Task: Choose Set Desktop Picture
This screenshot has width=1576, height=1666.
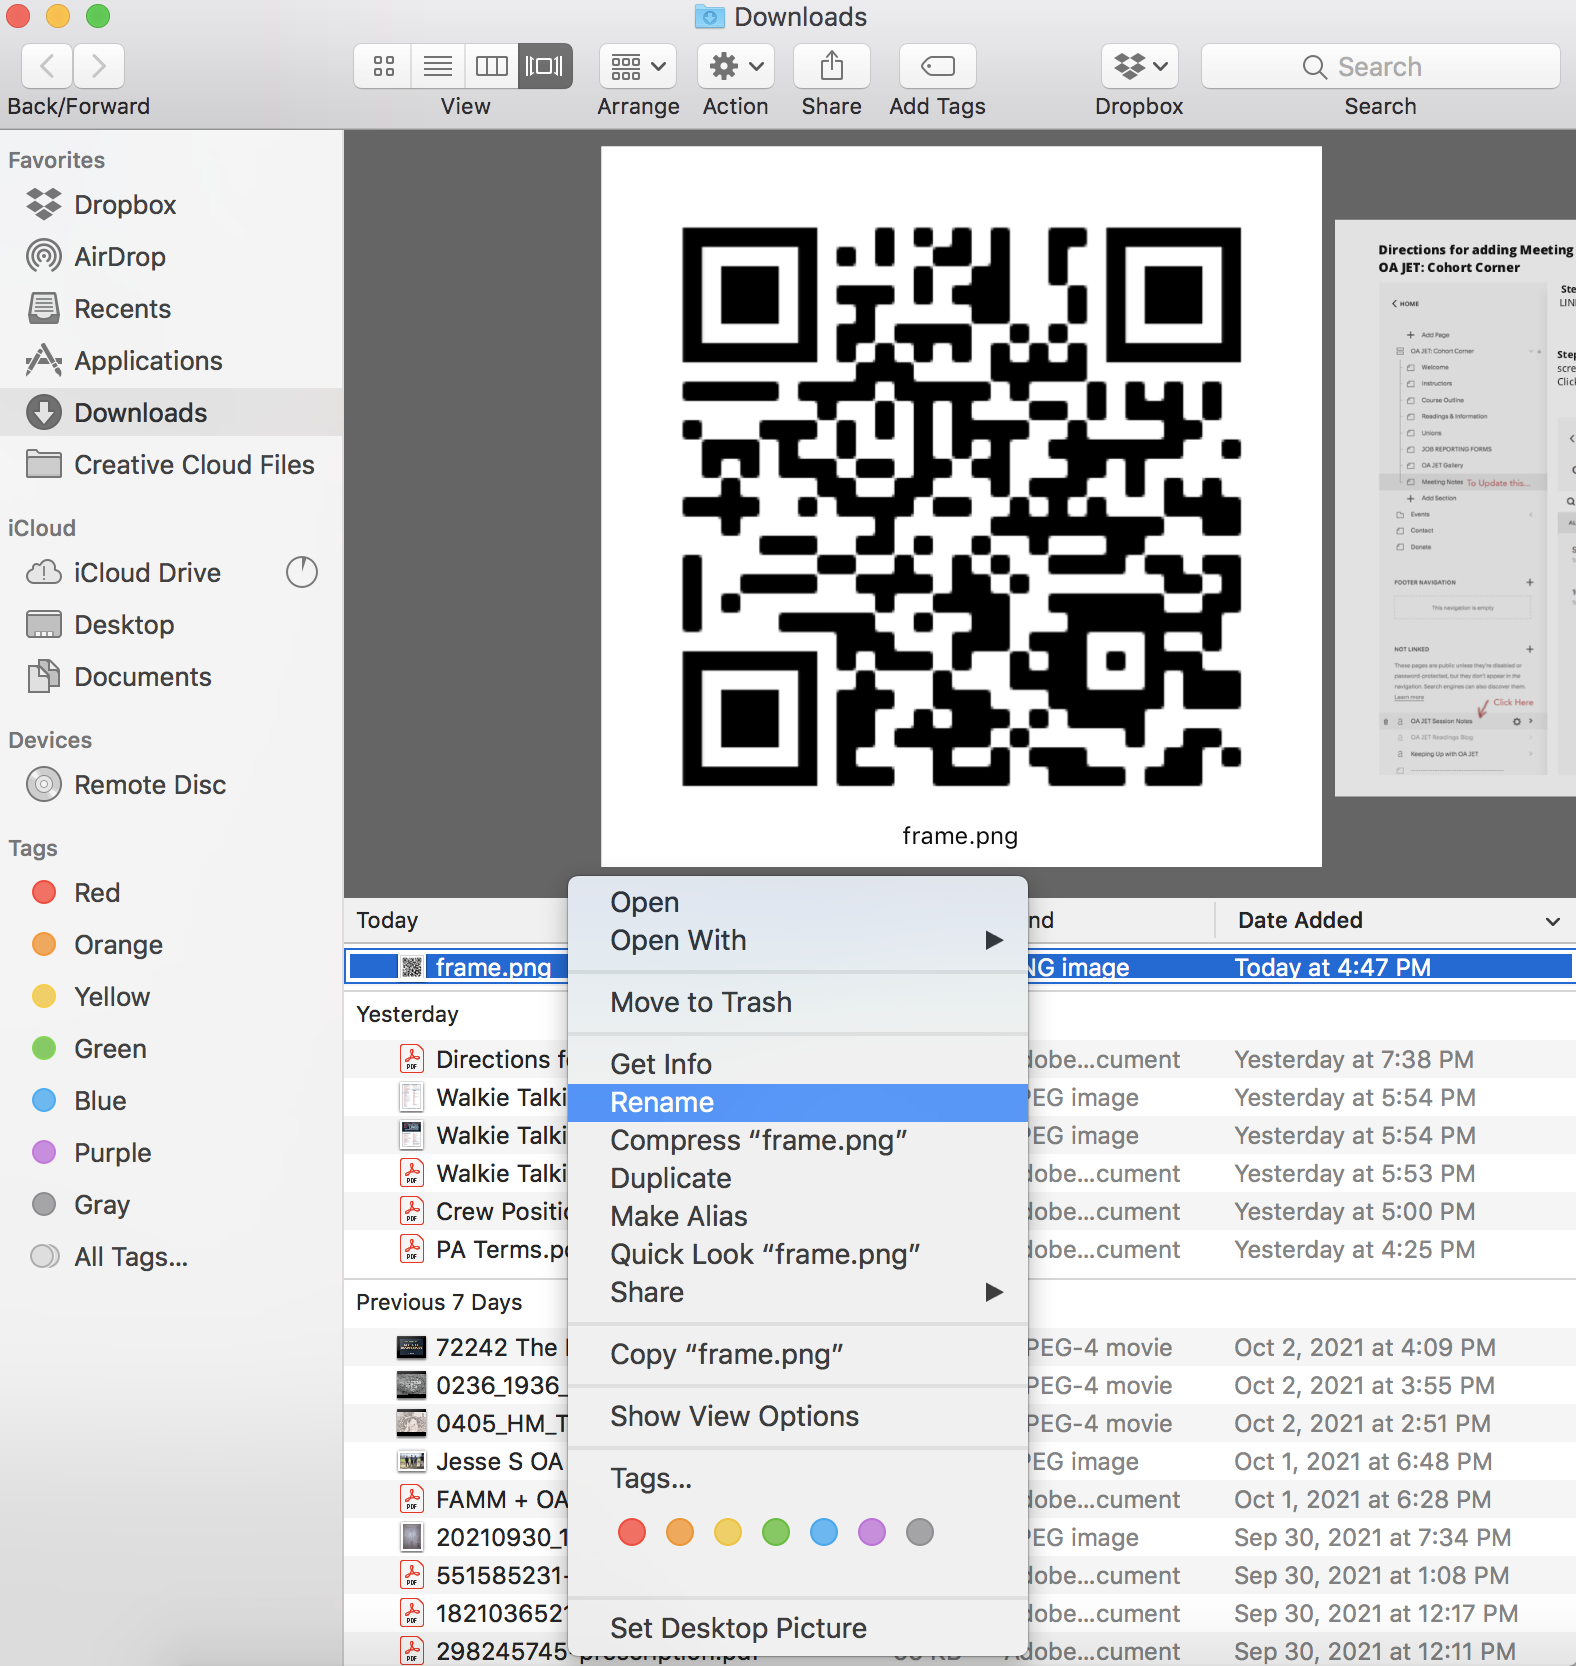Action: [797, 1628]
